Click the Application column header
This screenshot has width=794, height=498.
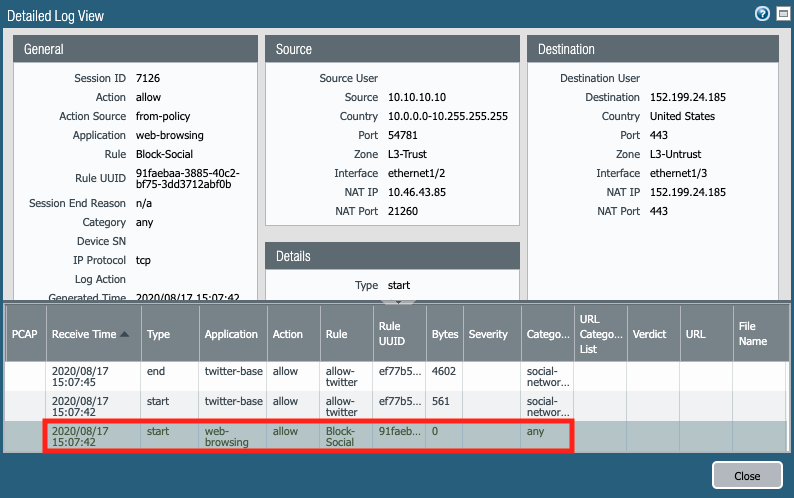(x=231, y=335)
